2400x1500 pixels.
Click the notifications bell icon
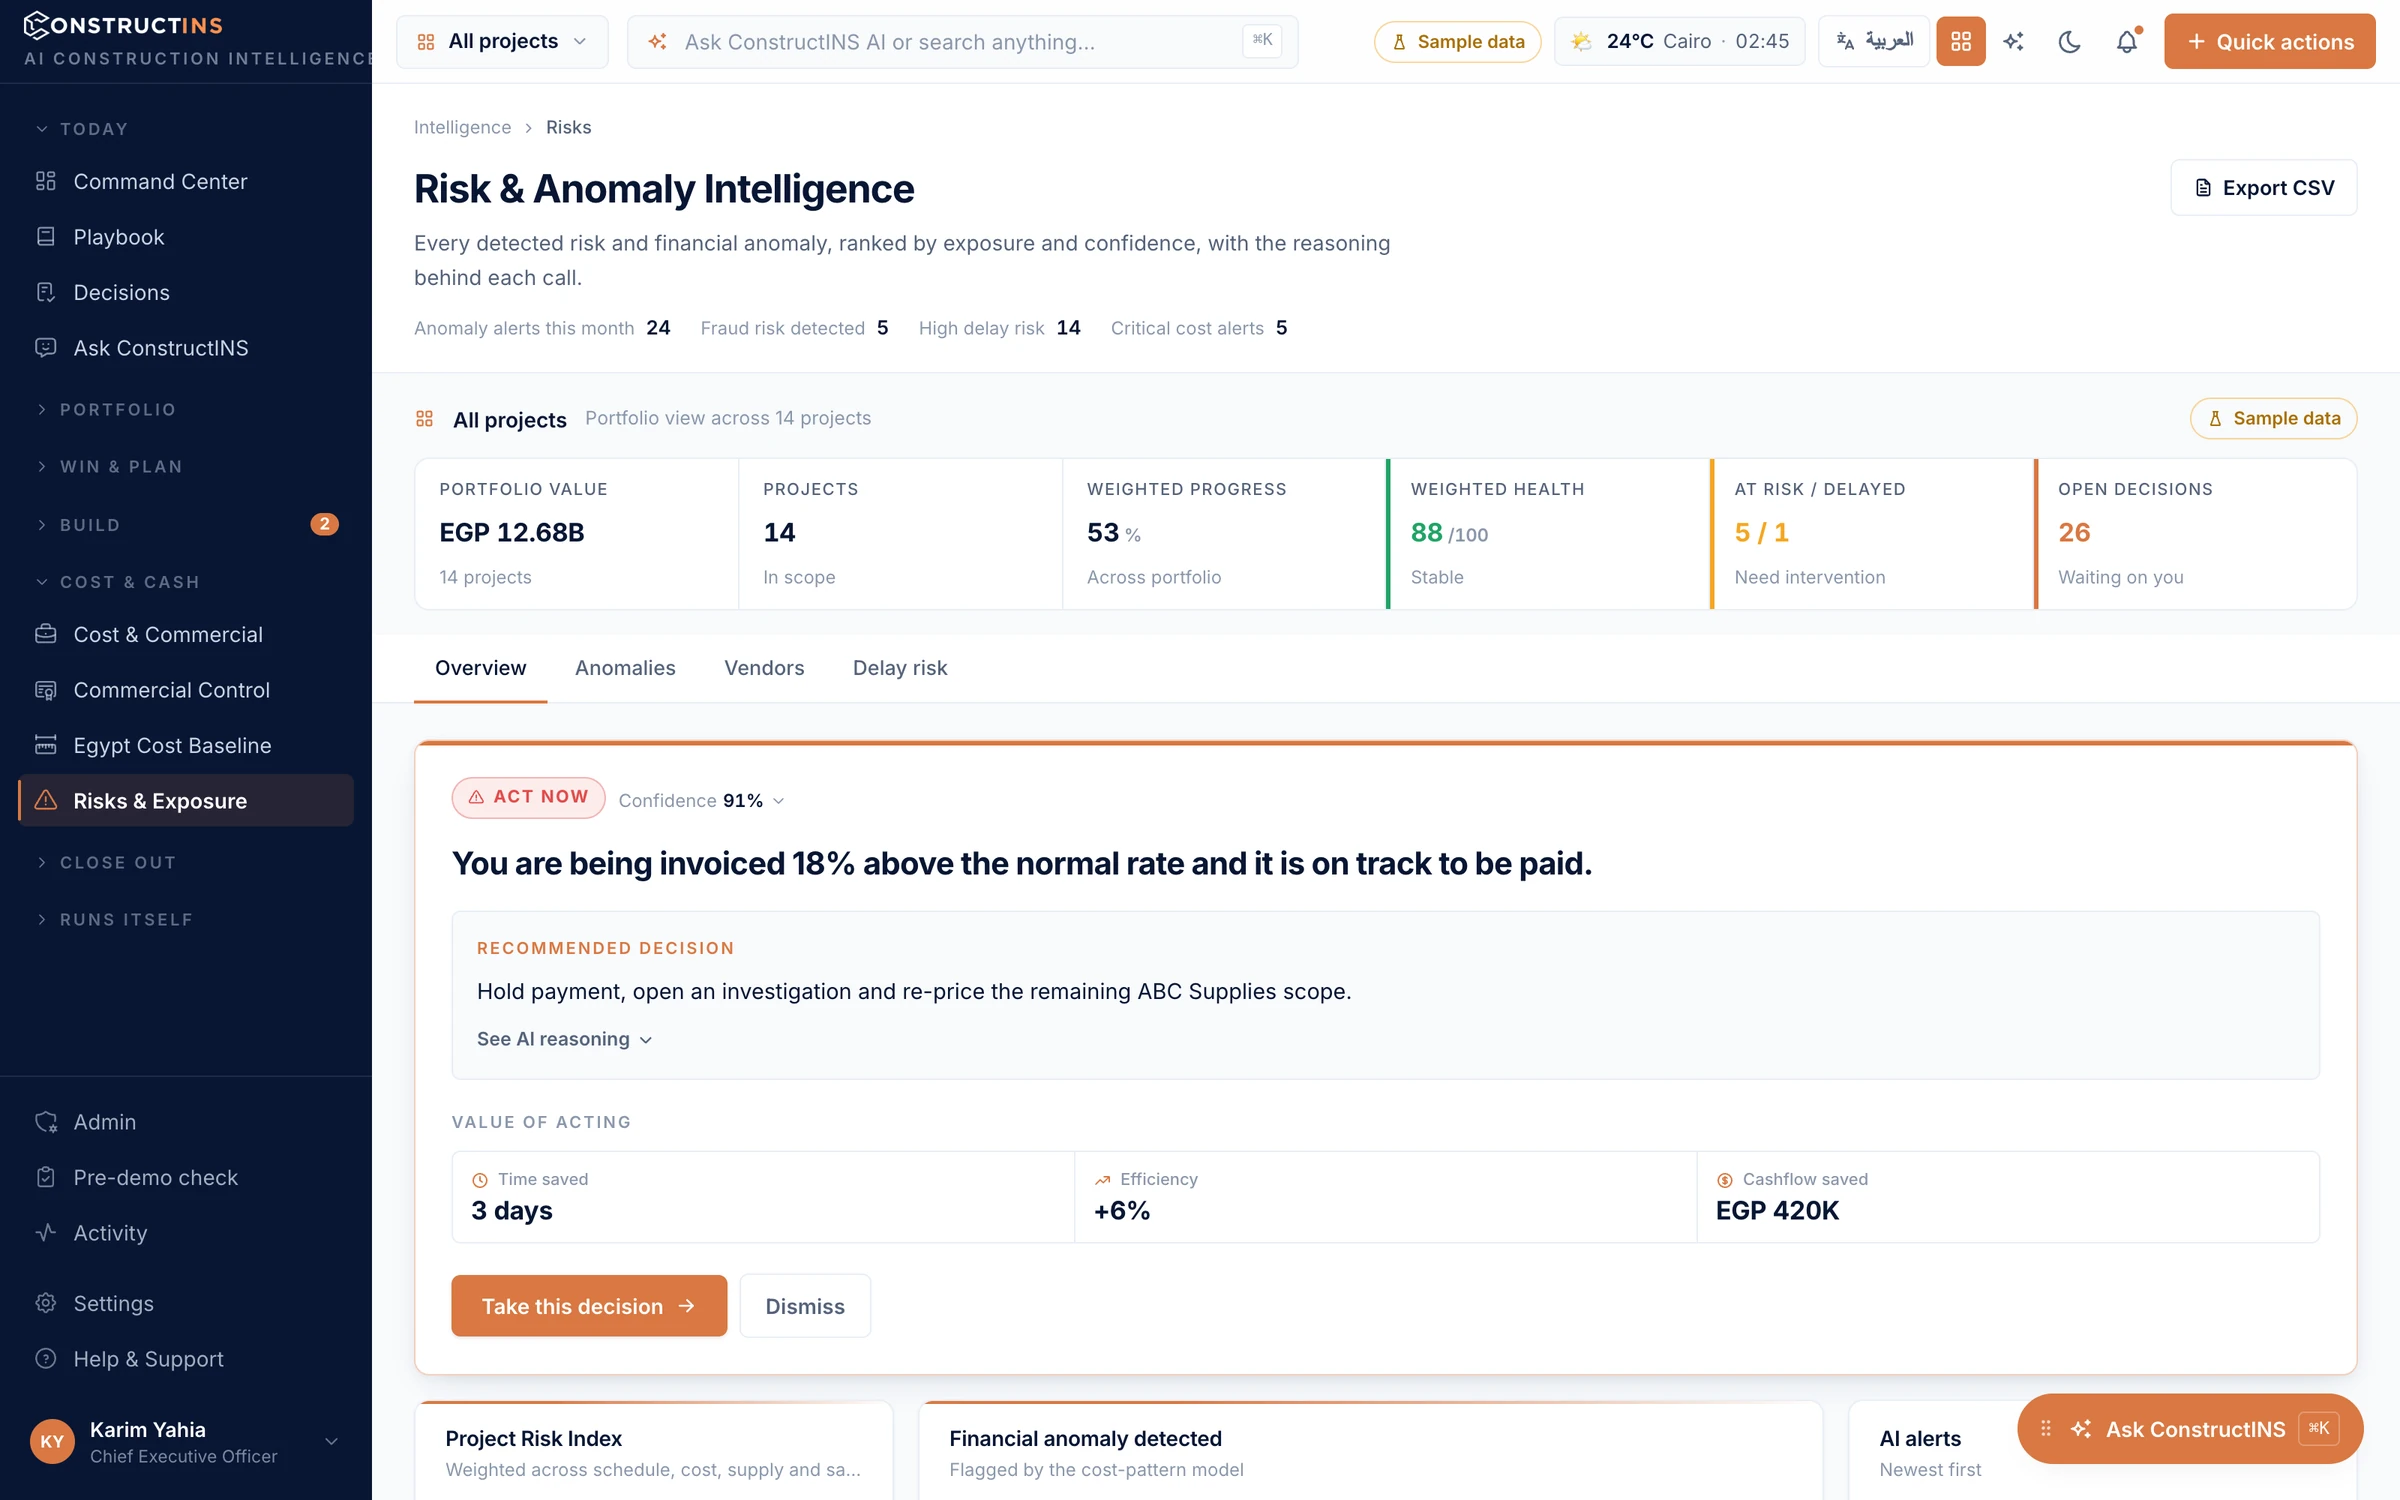(x=2127, y=42)
